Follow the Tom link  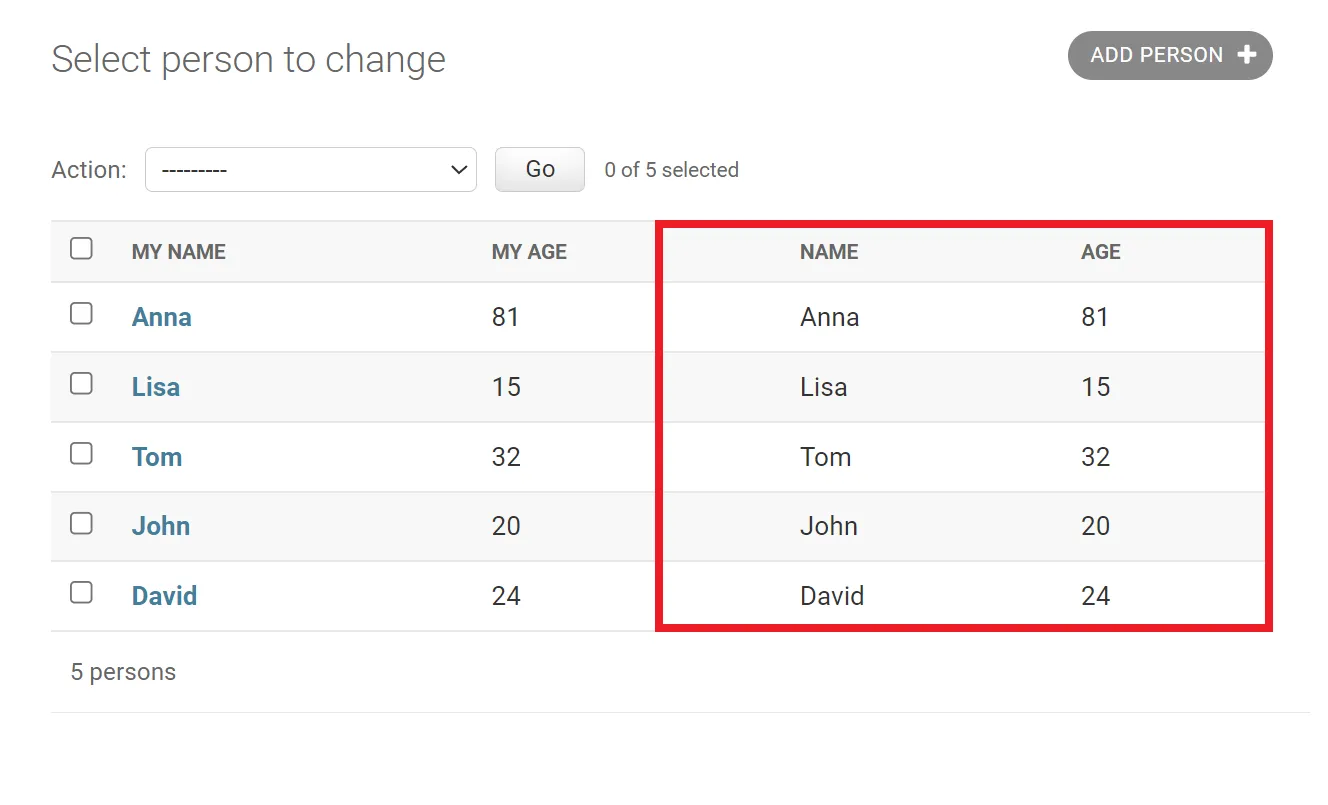[x=157, y=457]
